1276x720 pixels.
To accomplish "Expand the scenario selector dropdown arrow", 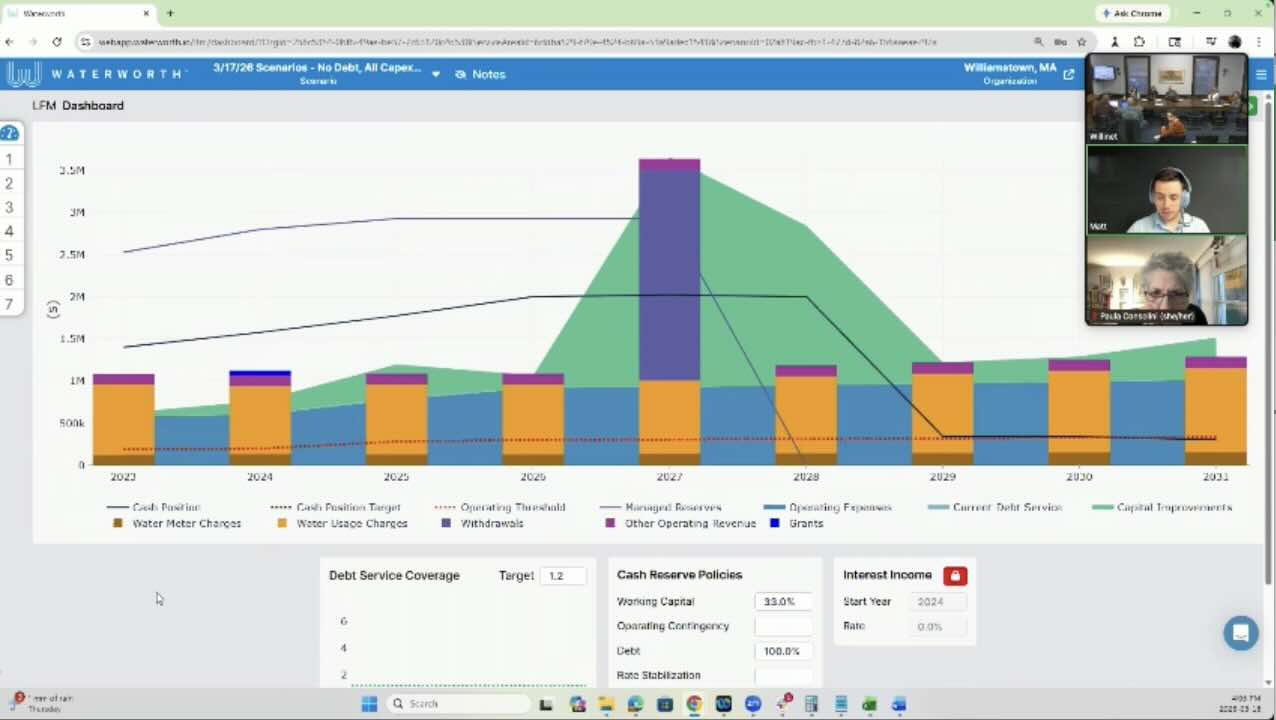I will [435, 75].
